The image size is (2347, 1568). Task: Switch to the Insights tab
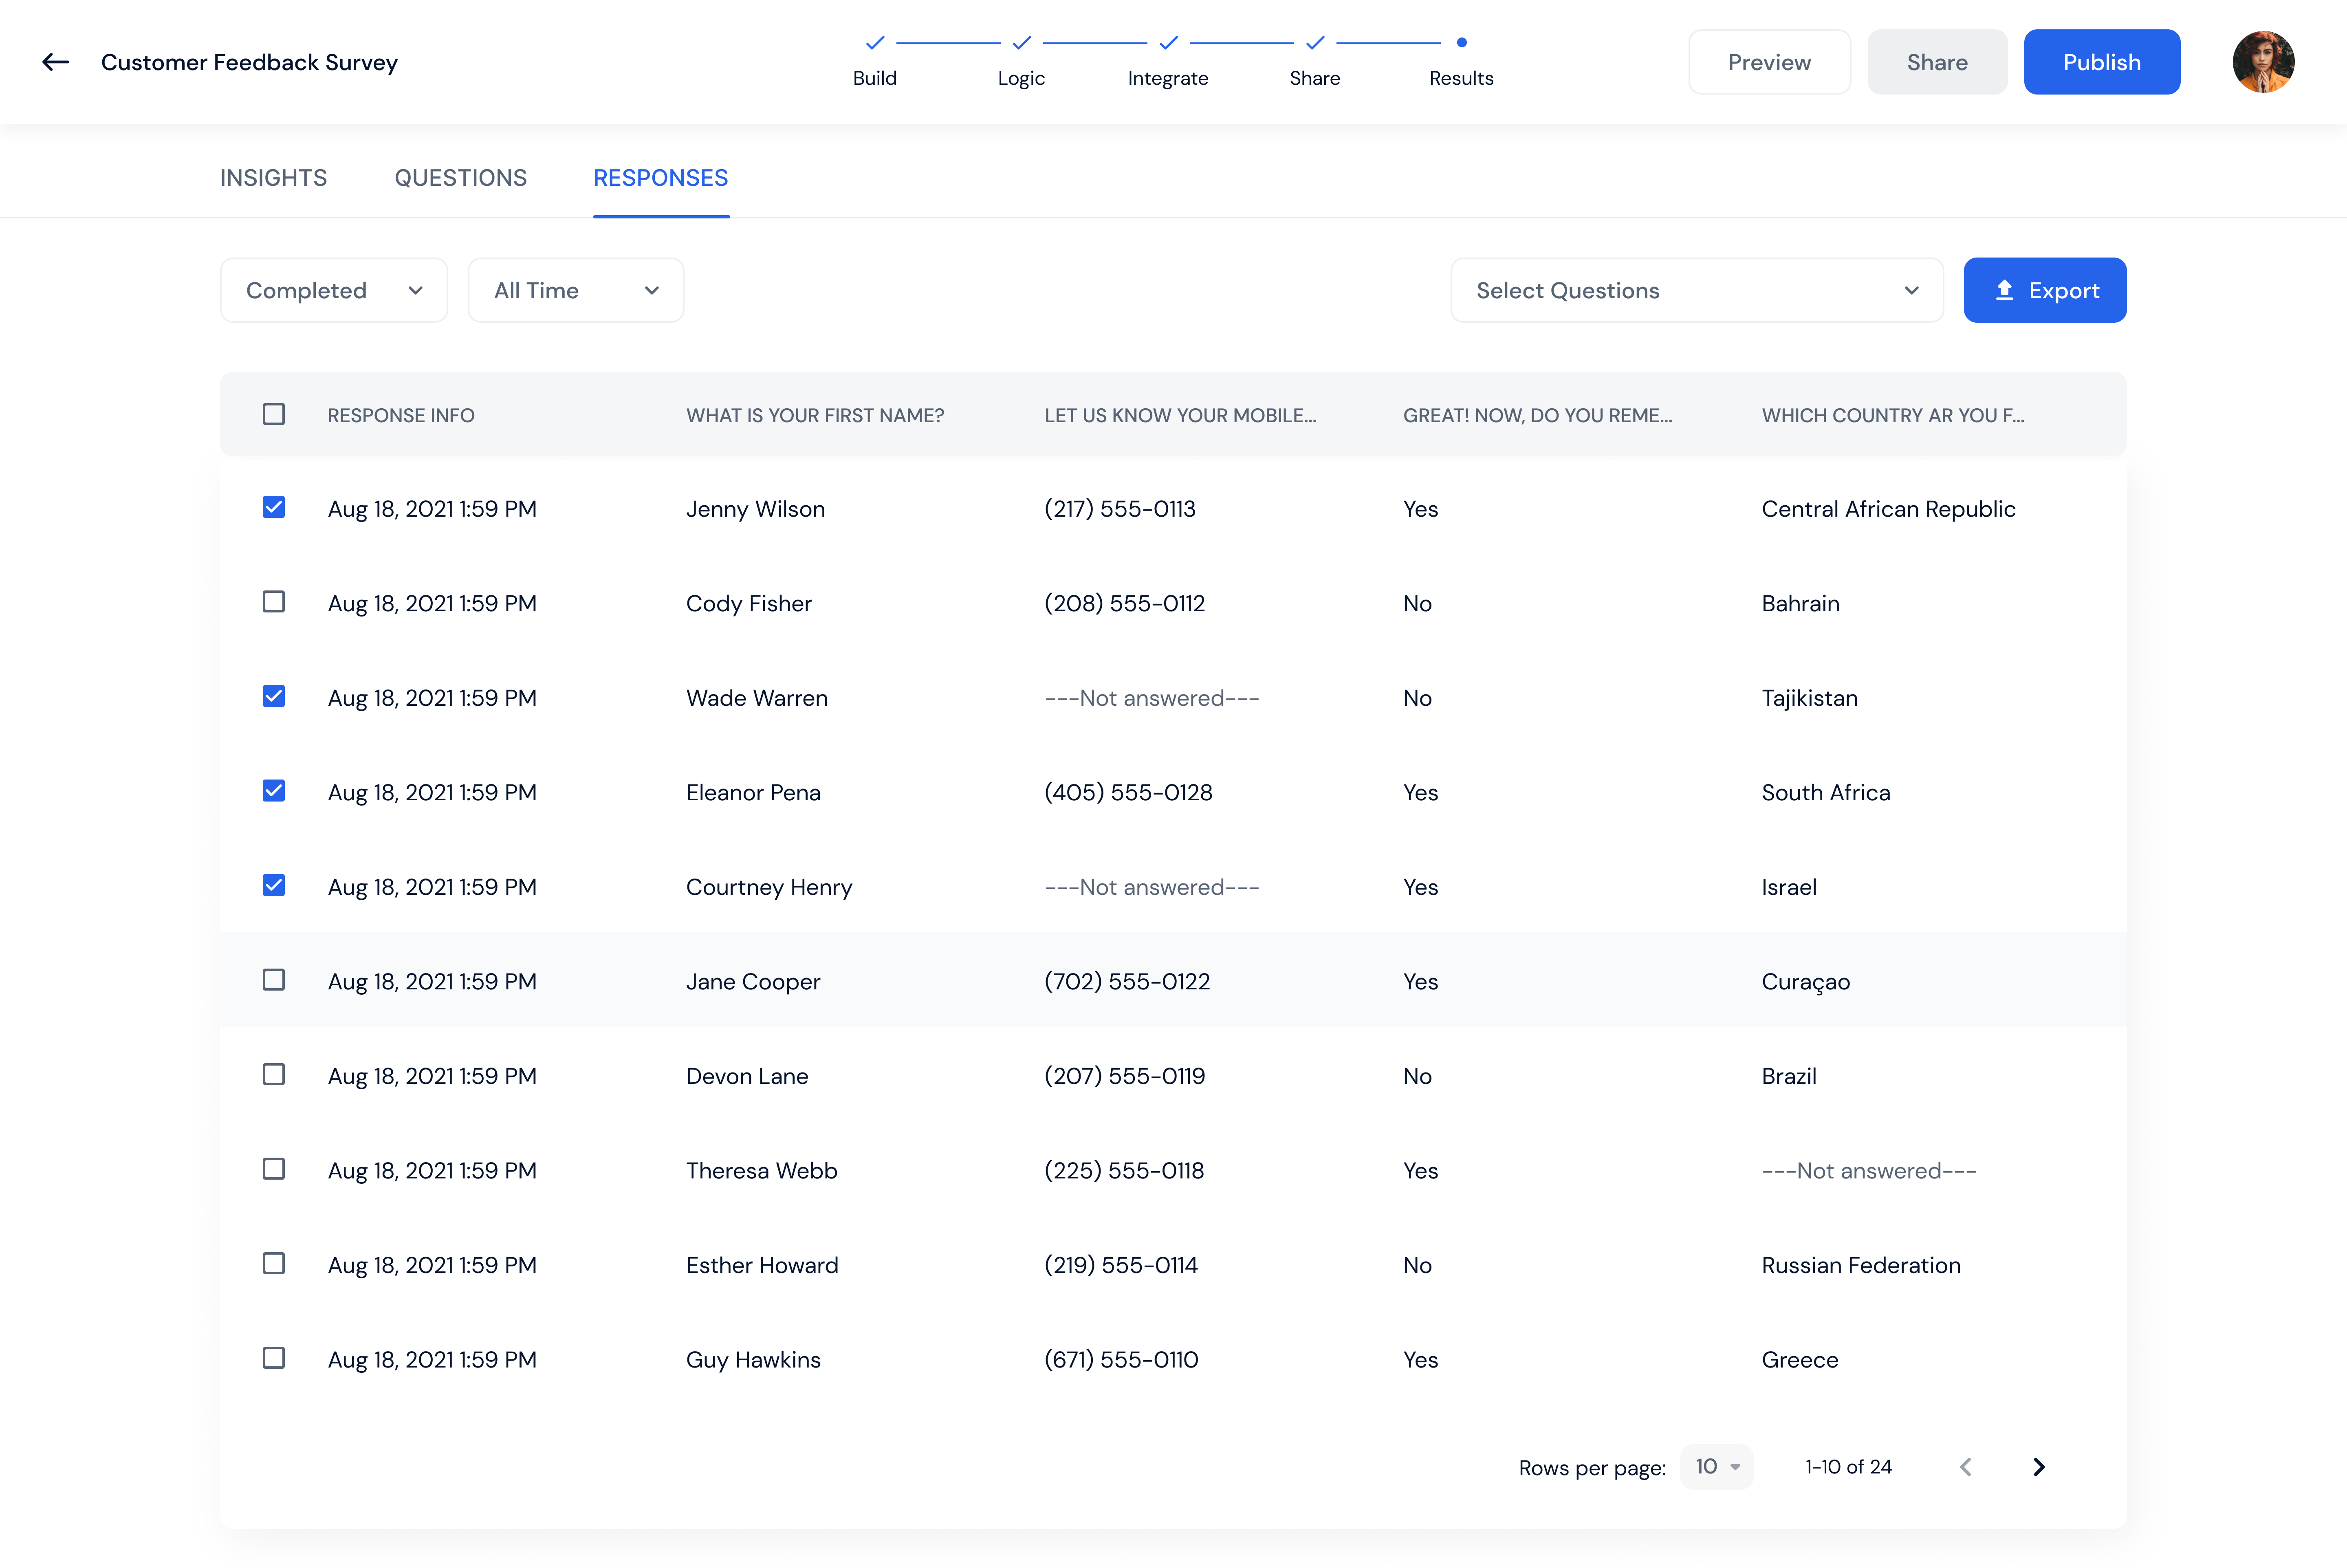(273, 177)
